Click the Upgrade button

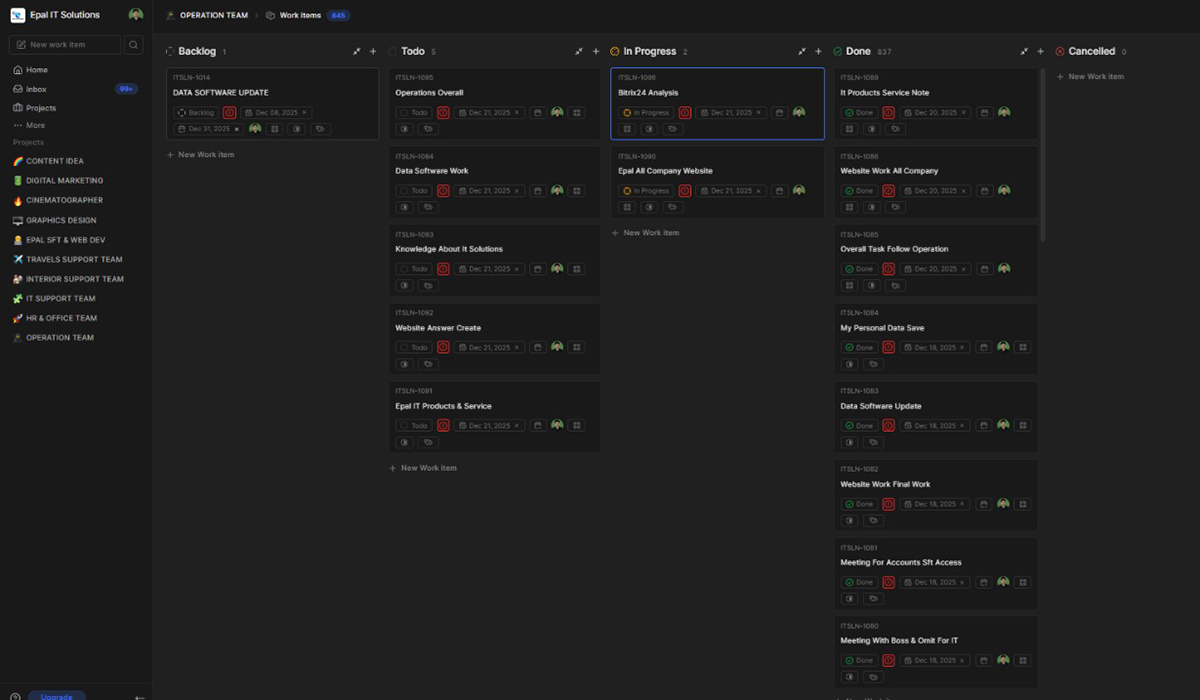pos(56,696)
